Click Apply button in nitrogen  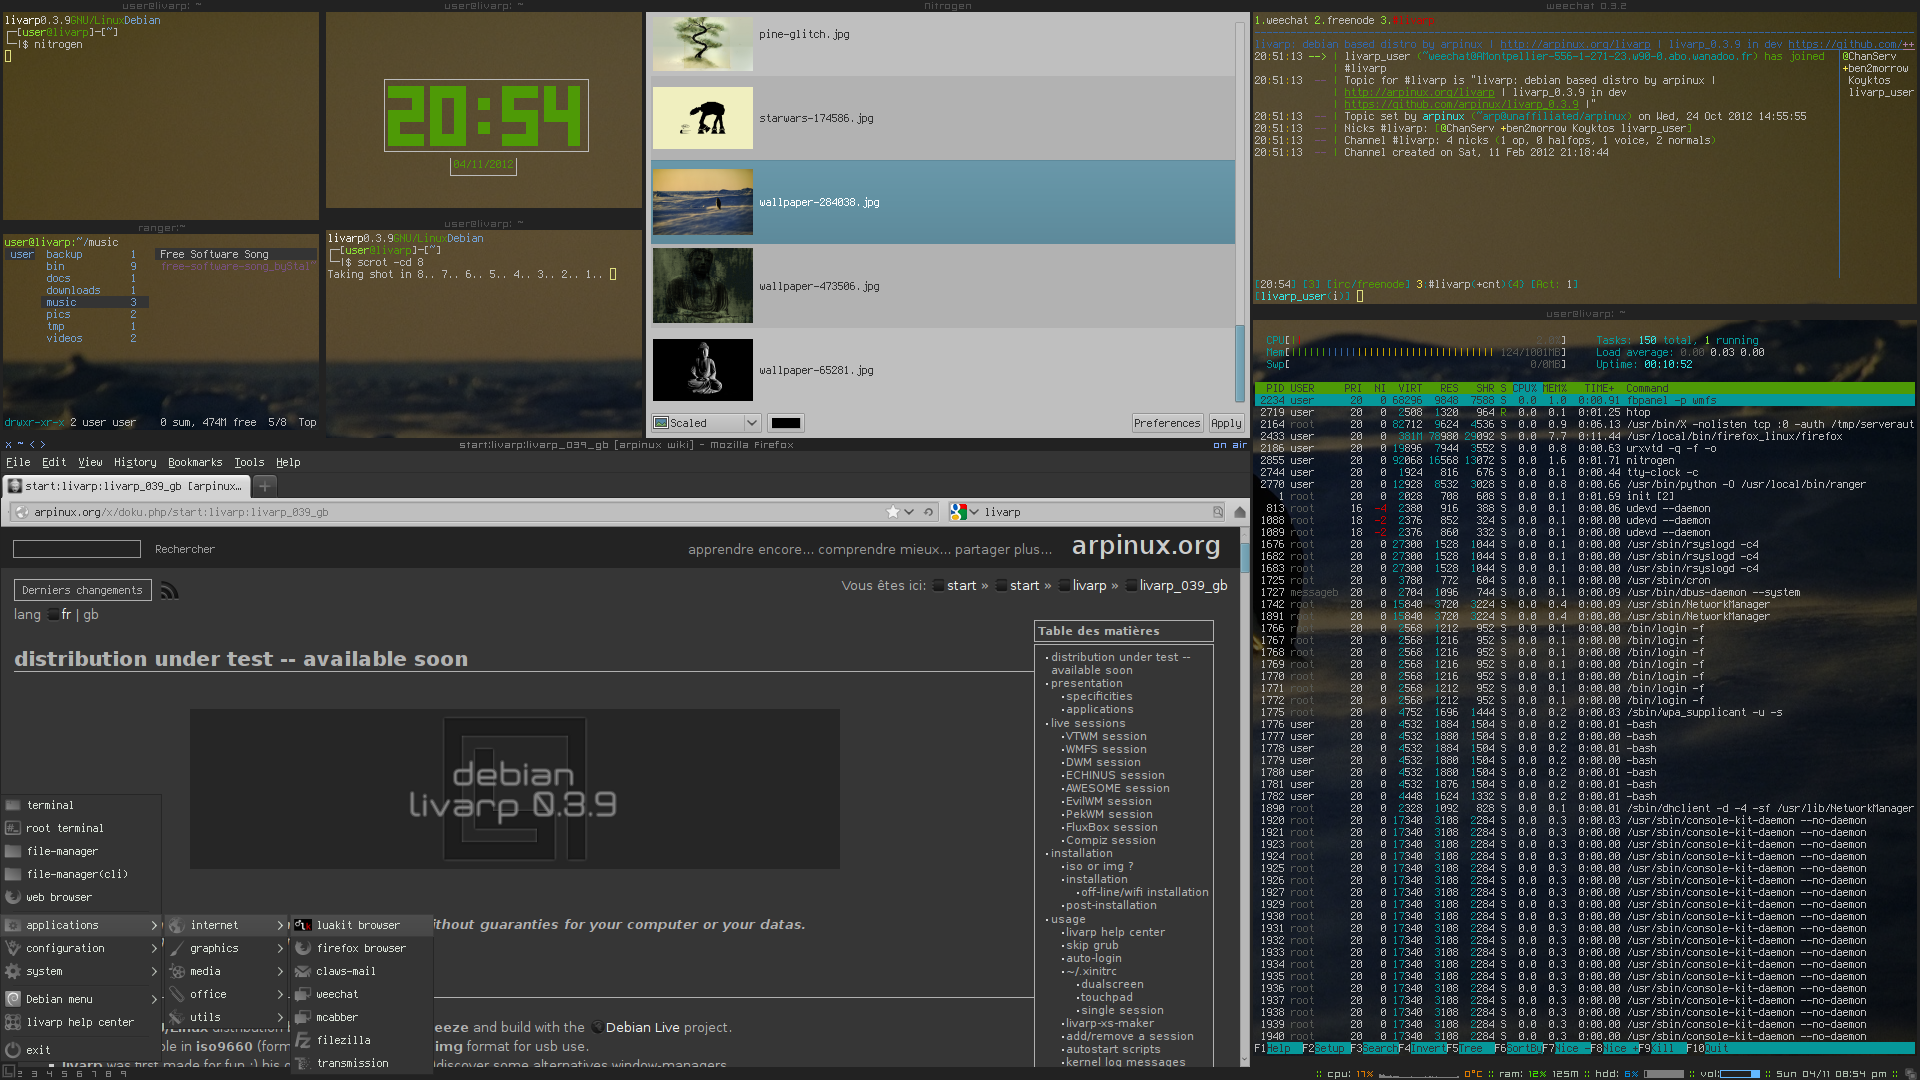pyautogui.click(x=1226, y=423)
